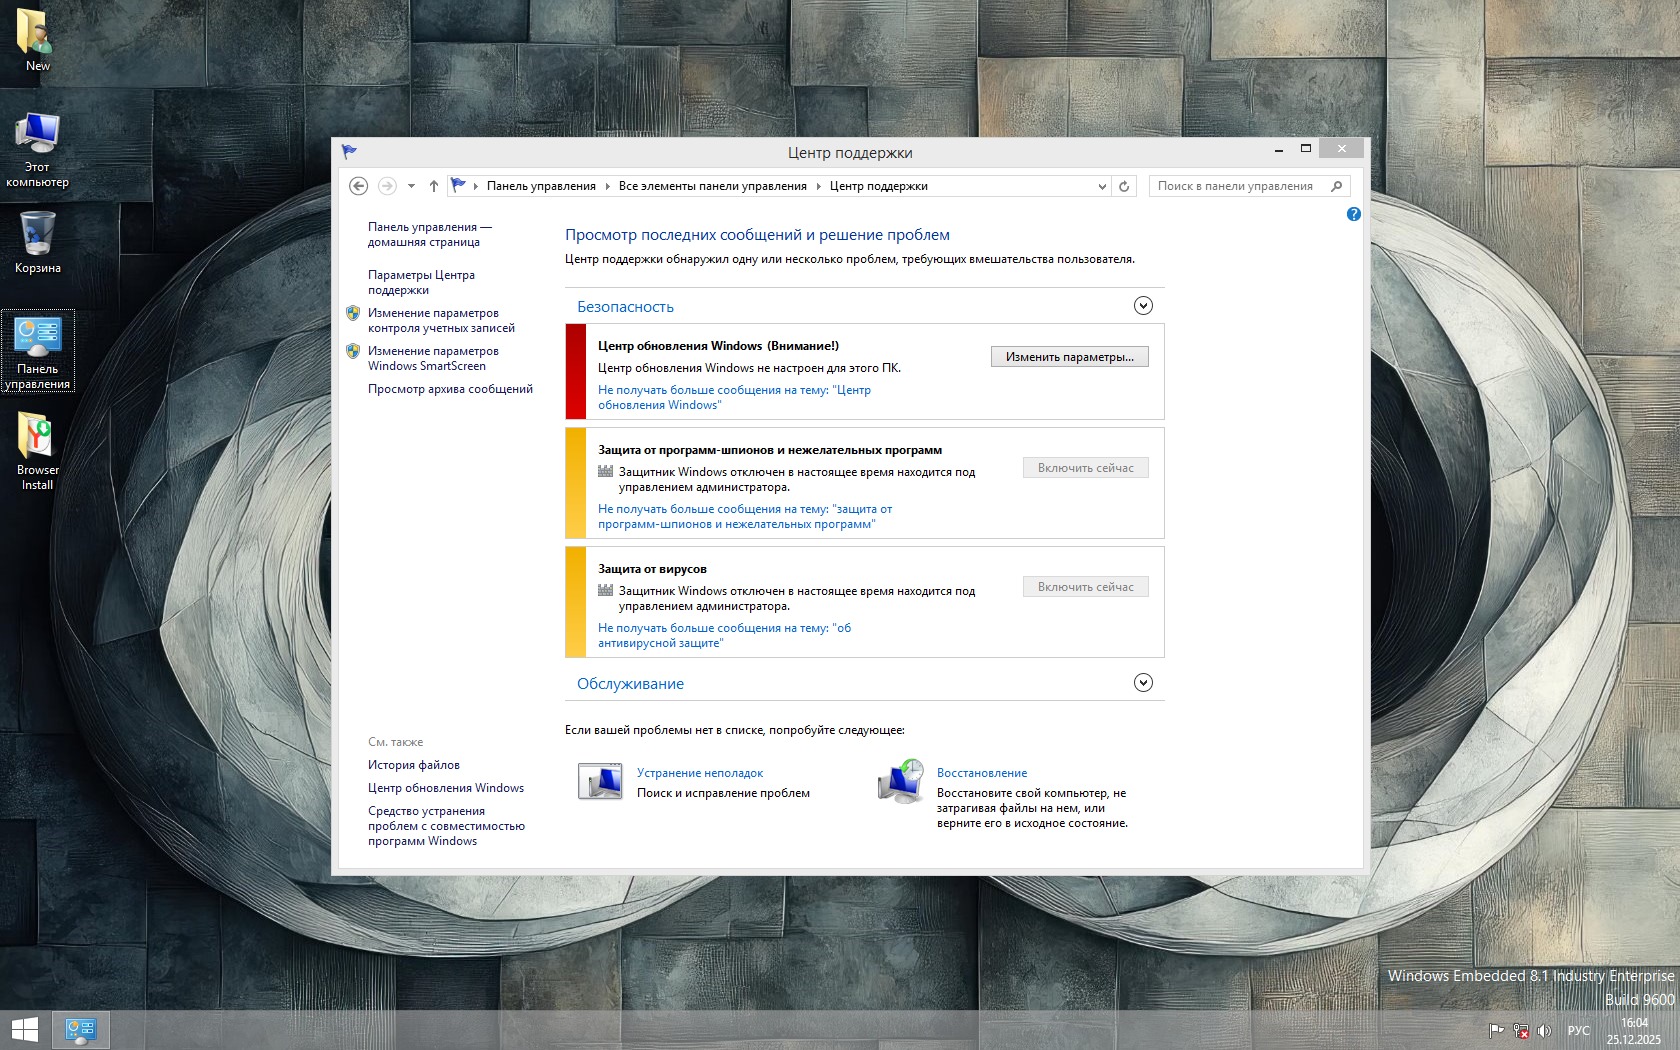Click Action Center flag in system tray
The width and height of the screenshot is (1680, 1050).
(1496, 1030)
